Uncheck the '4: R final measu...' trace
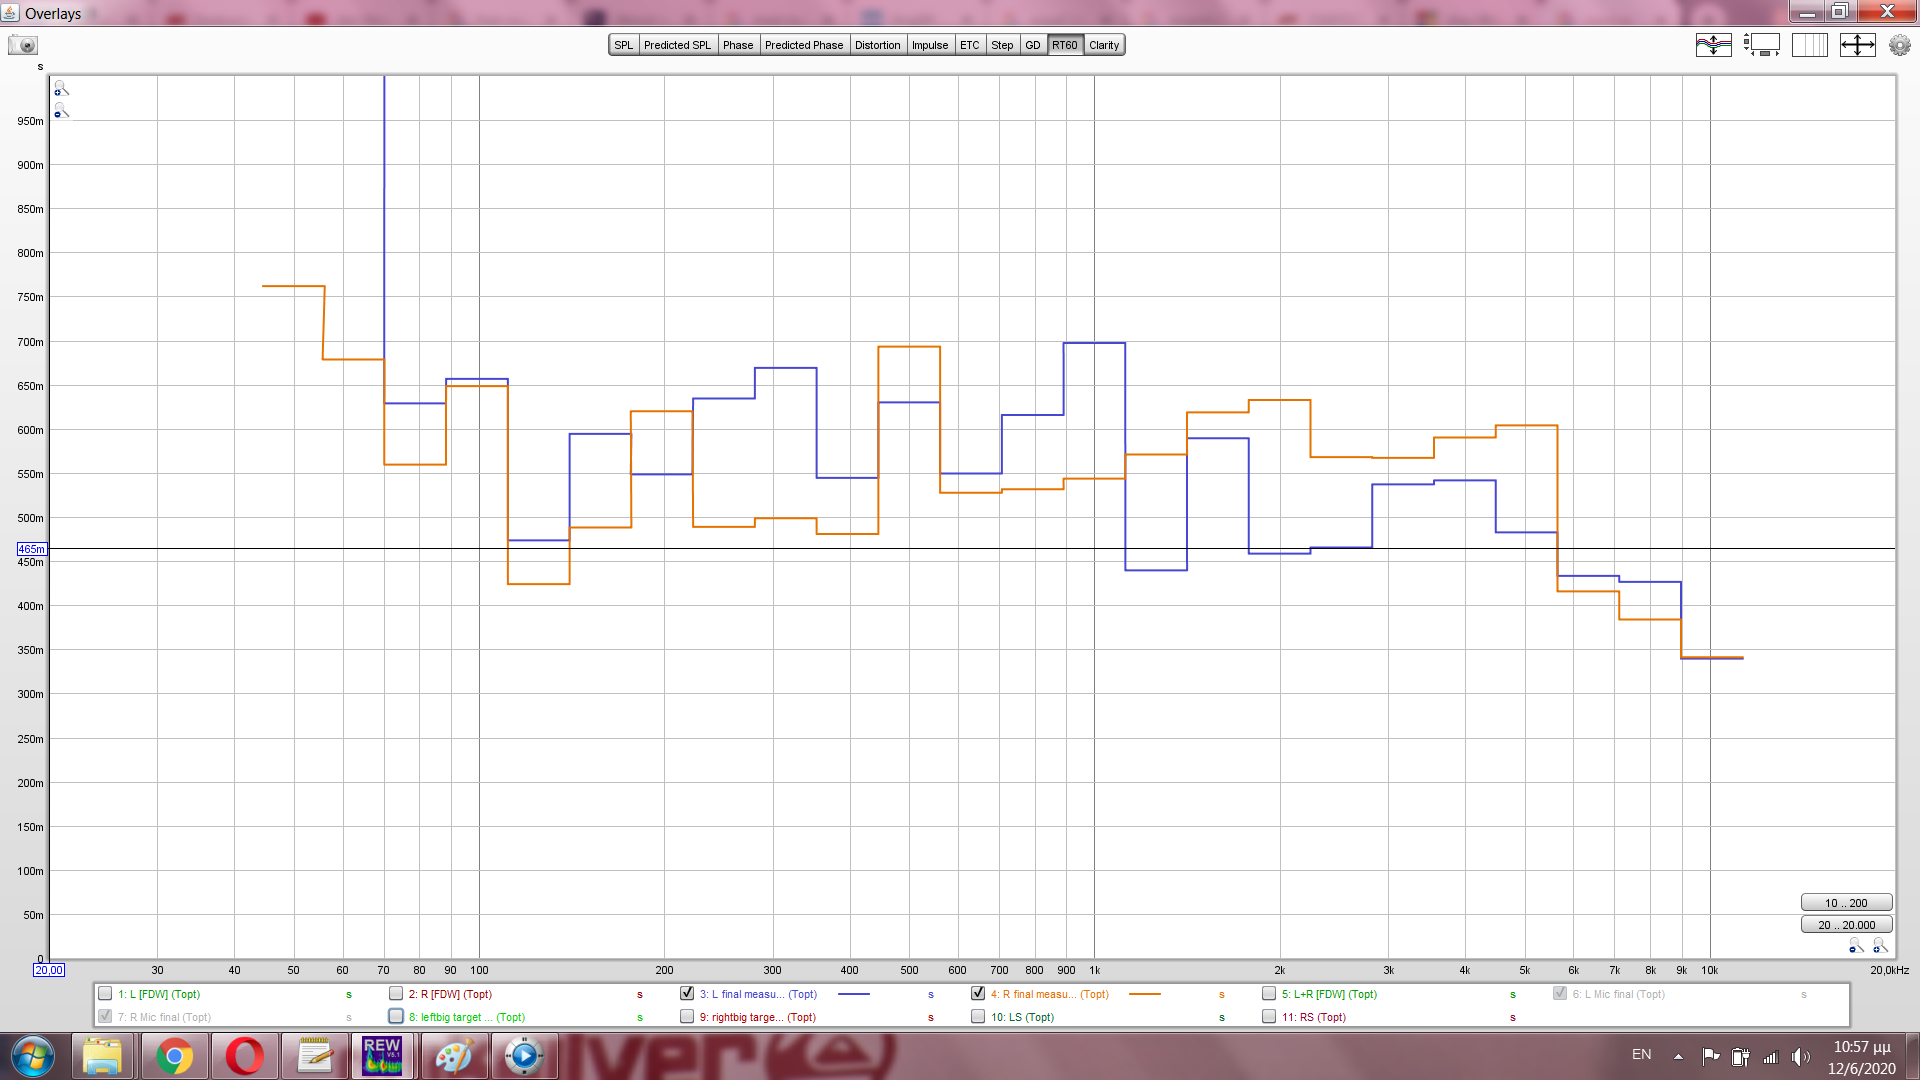This screenshot has width=1920, height=1080. (978, 994)
